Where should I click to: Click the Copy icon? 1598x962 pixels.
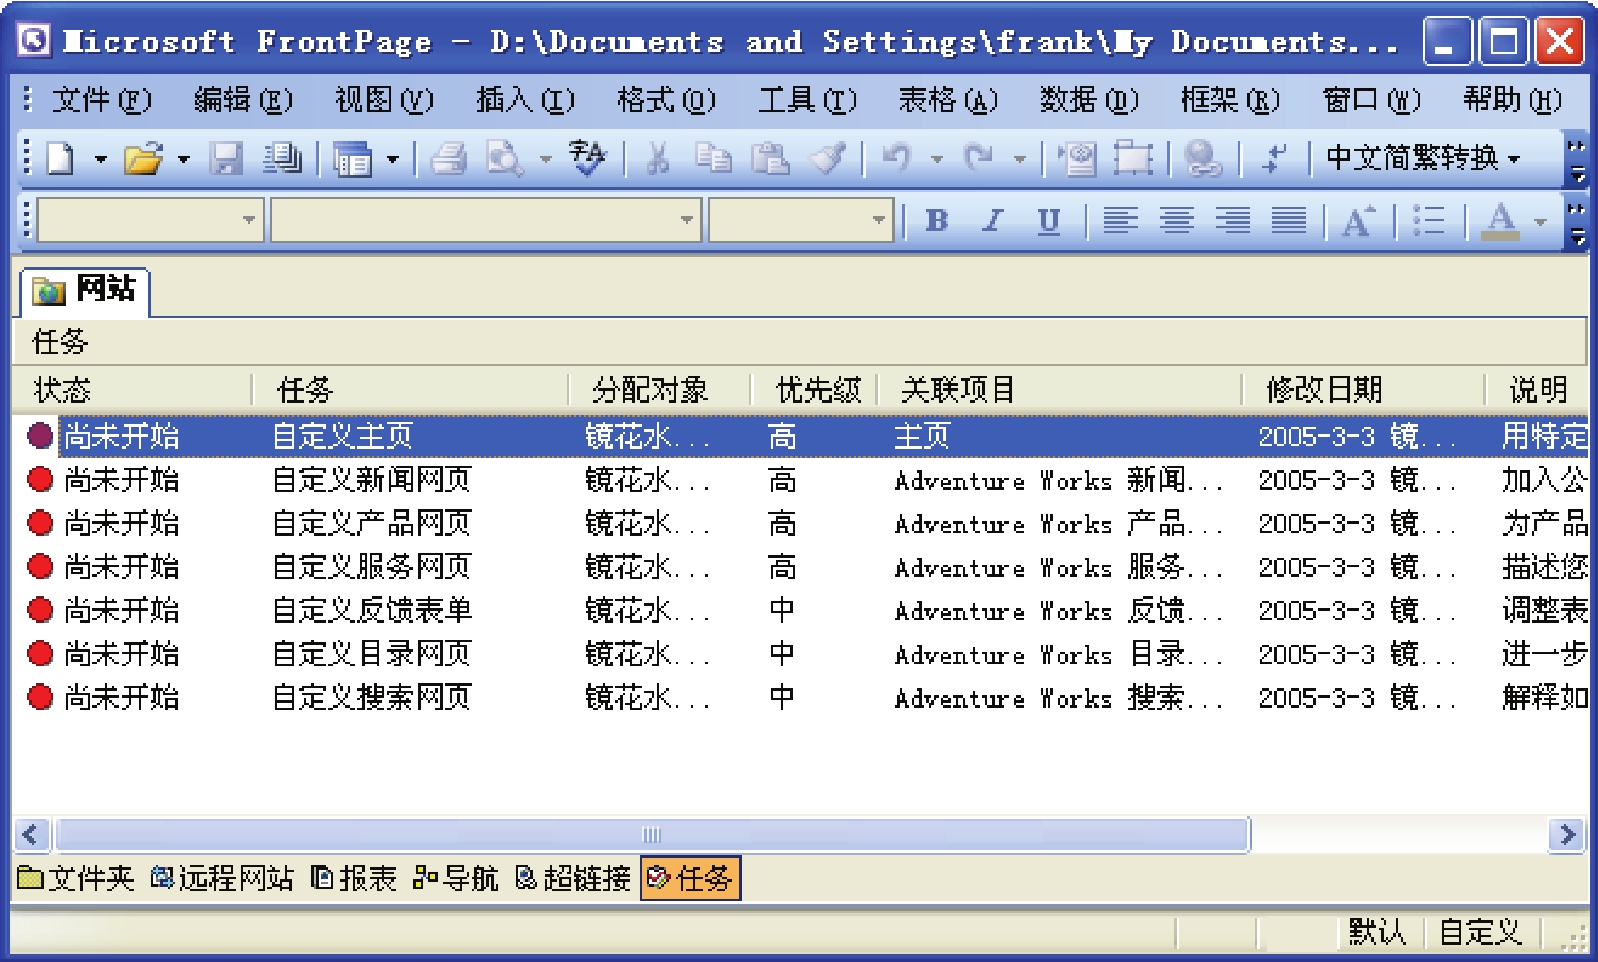point(713,158)
